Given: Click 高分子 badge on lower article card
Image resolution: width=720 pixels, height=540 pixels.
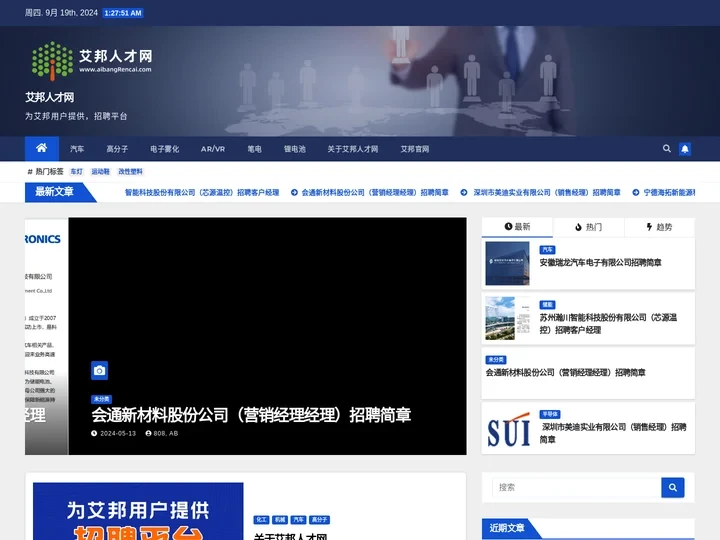Looking at the screenshot, I should tap(319, 520).
